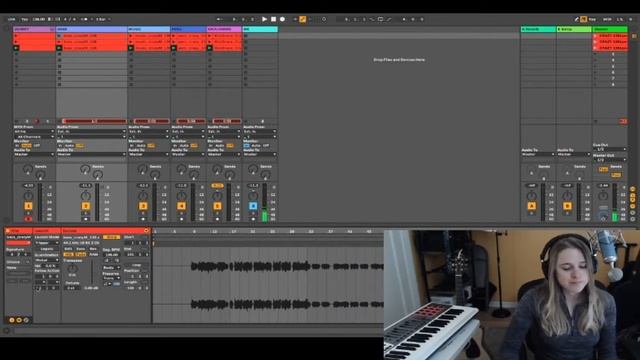Toggle the Warp button in Sample box
The image size is (640, 360).
click(x=111, y=237)
